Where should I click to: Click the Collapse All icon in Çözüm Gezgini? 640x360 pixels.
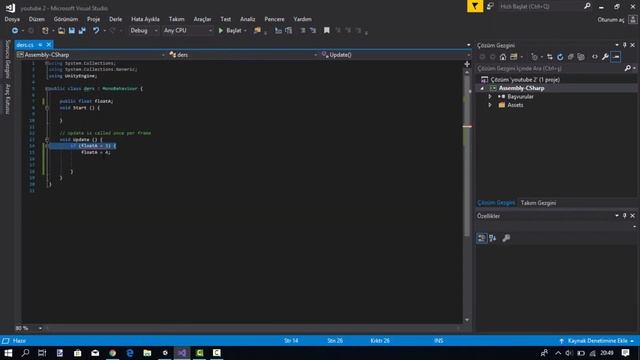571,57
